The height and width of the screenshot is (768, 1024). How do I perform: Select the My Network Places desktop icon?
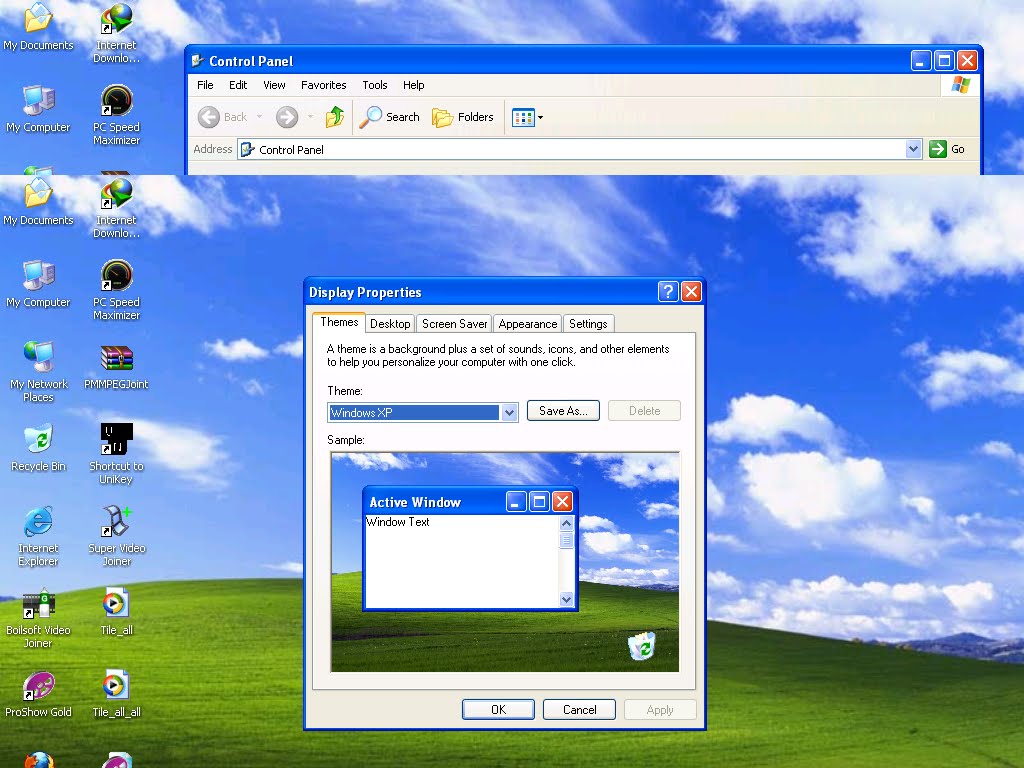point(39,371)
